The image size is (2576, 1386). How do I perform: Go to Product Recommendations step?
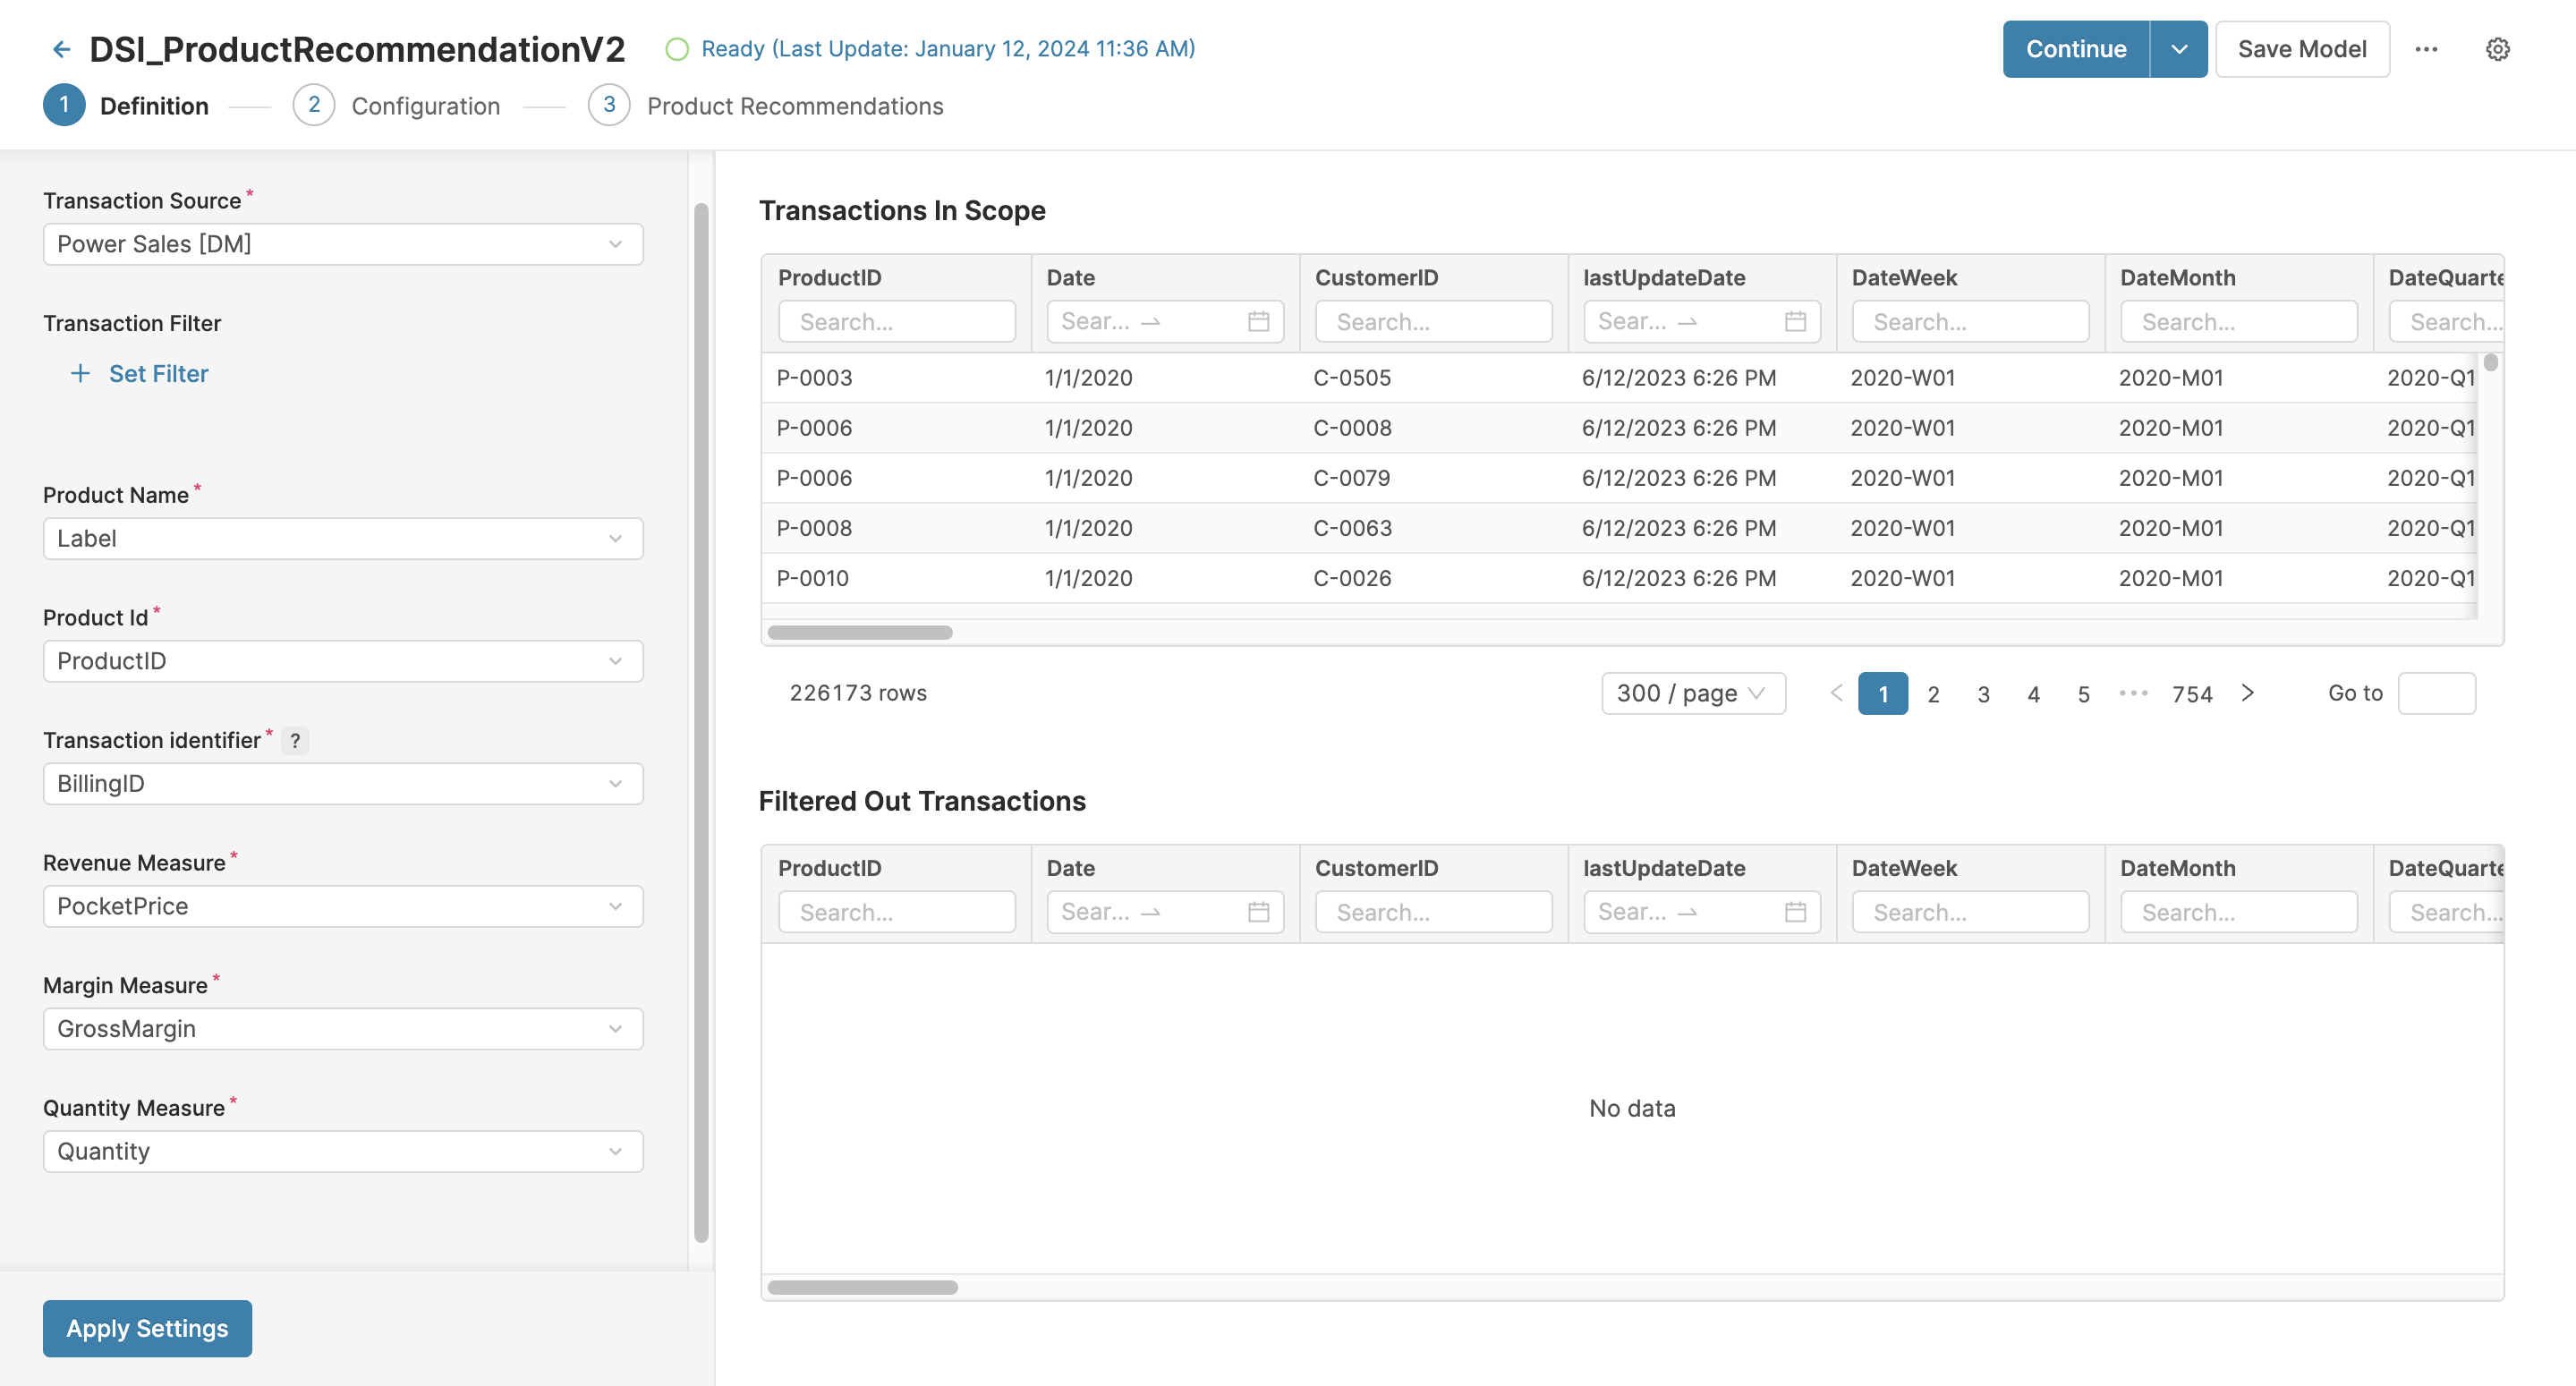point(794,105)
